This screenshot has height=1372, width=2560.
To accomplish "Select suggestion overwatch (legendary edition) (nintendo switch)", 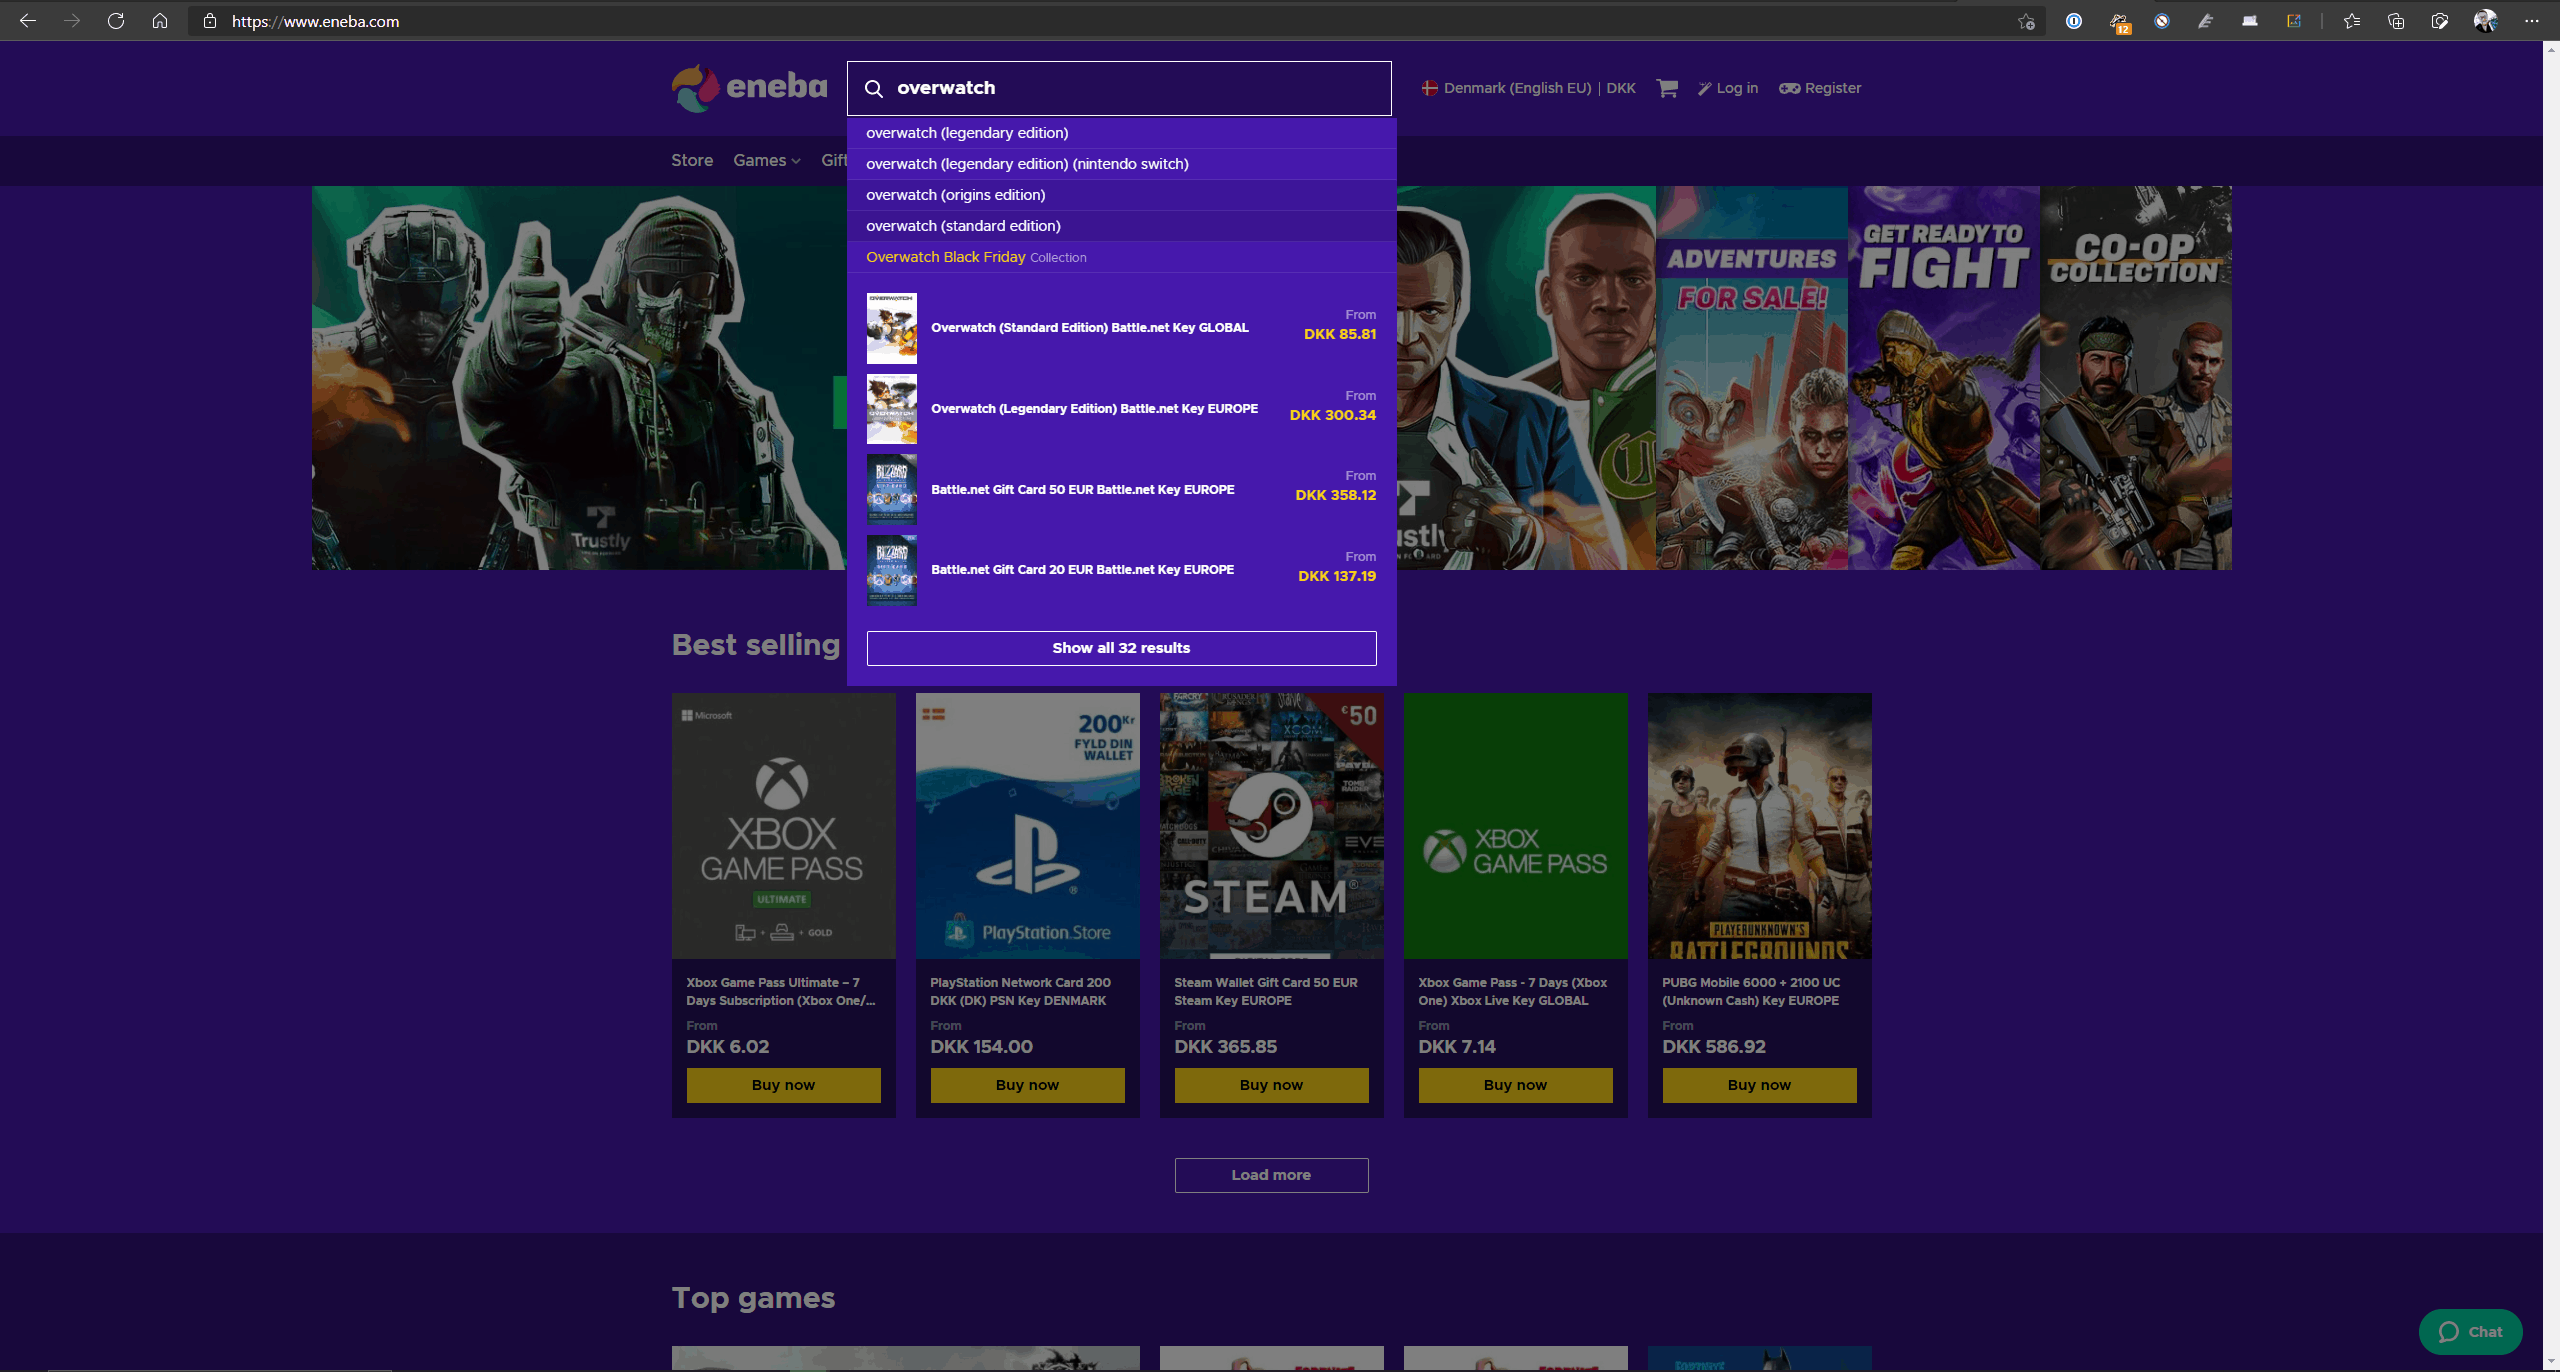I will coord(1121,164).
